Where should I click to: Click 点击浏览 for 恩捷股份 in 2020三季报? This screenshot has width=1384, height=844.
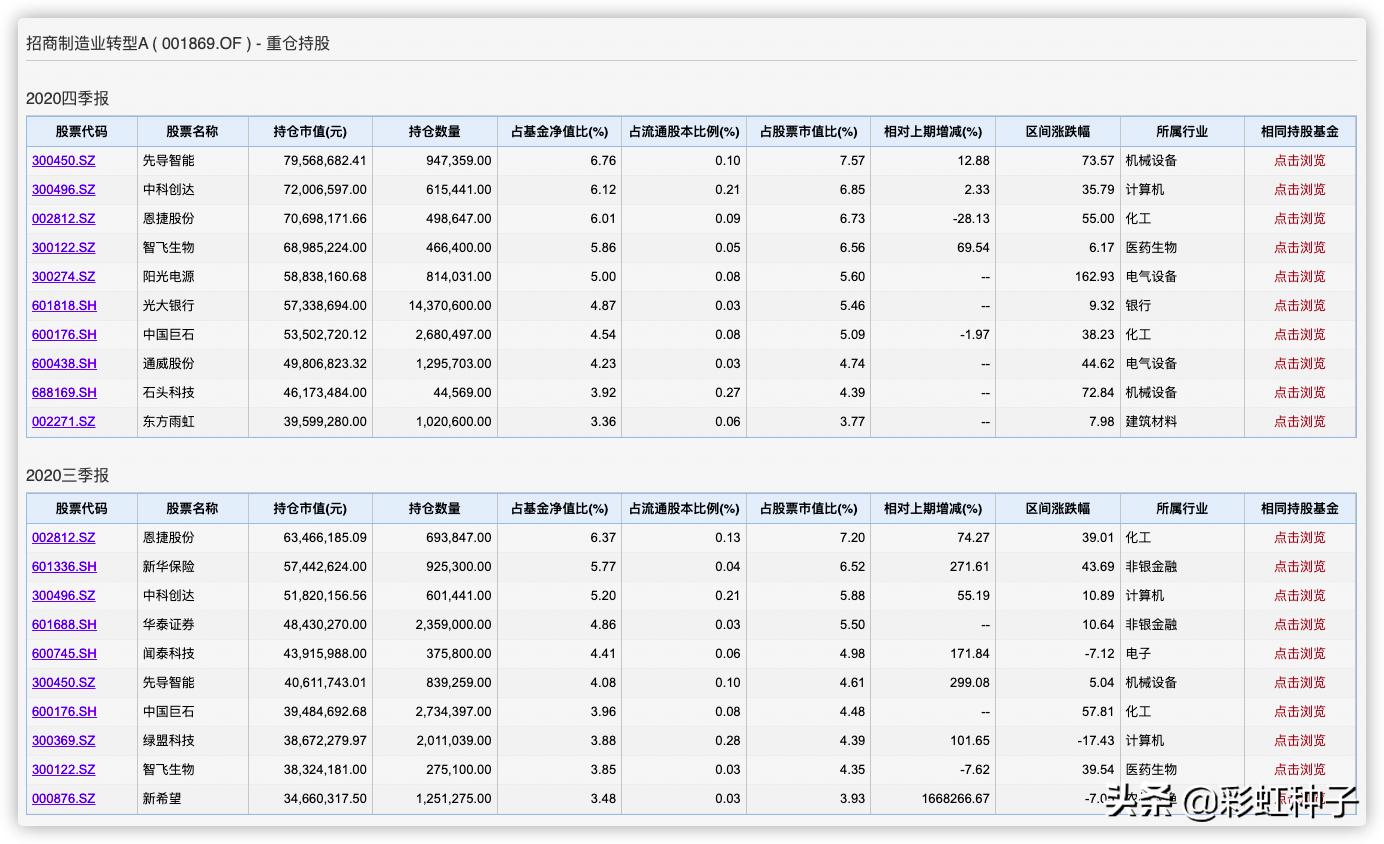(1299, 537)
